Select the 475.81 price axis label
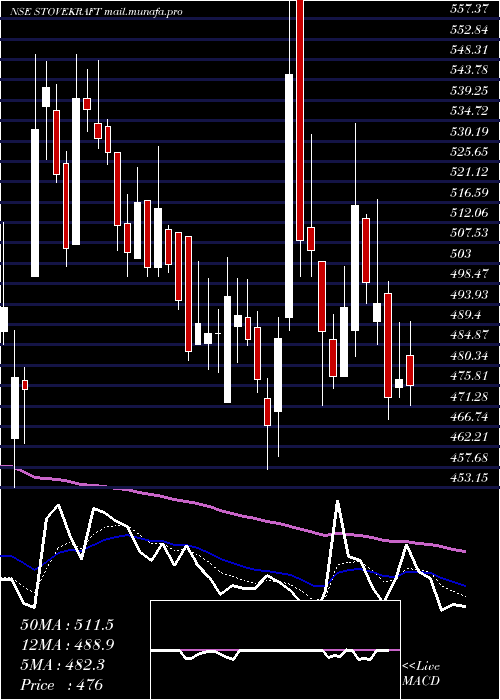500x700 pixels. click(x=469, y=376)
